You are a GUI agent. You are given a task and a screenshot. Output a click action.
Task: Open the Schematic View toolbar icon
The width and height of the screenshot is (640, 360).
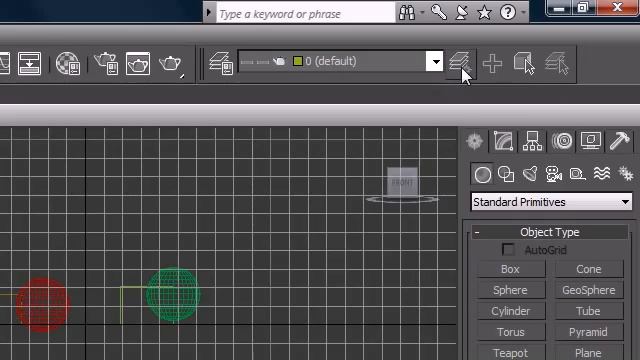point(29,63)
